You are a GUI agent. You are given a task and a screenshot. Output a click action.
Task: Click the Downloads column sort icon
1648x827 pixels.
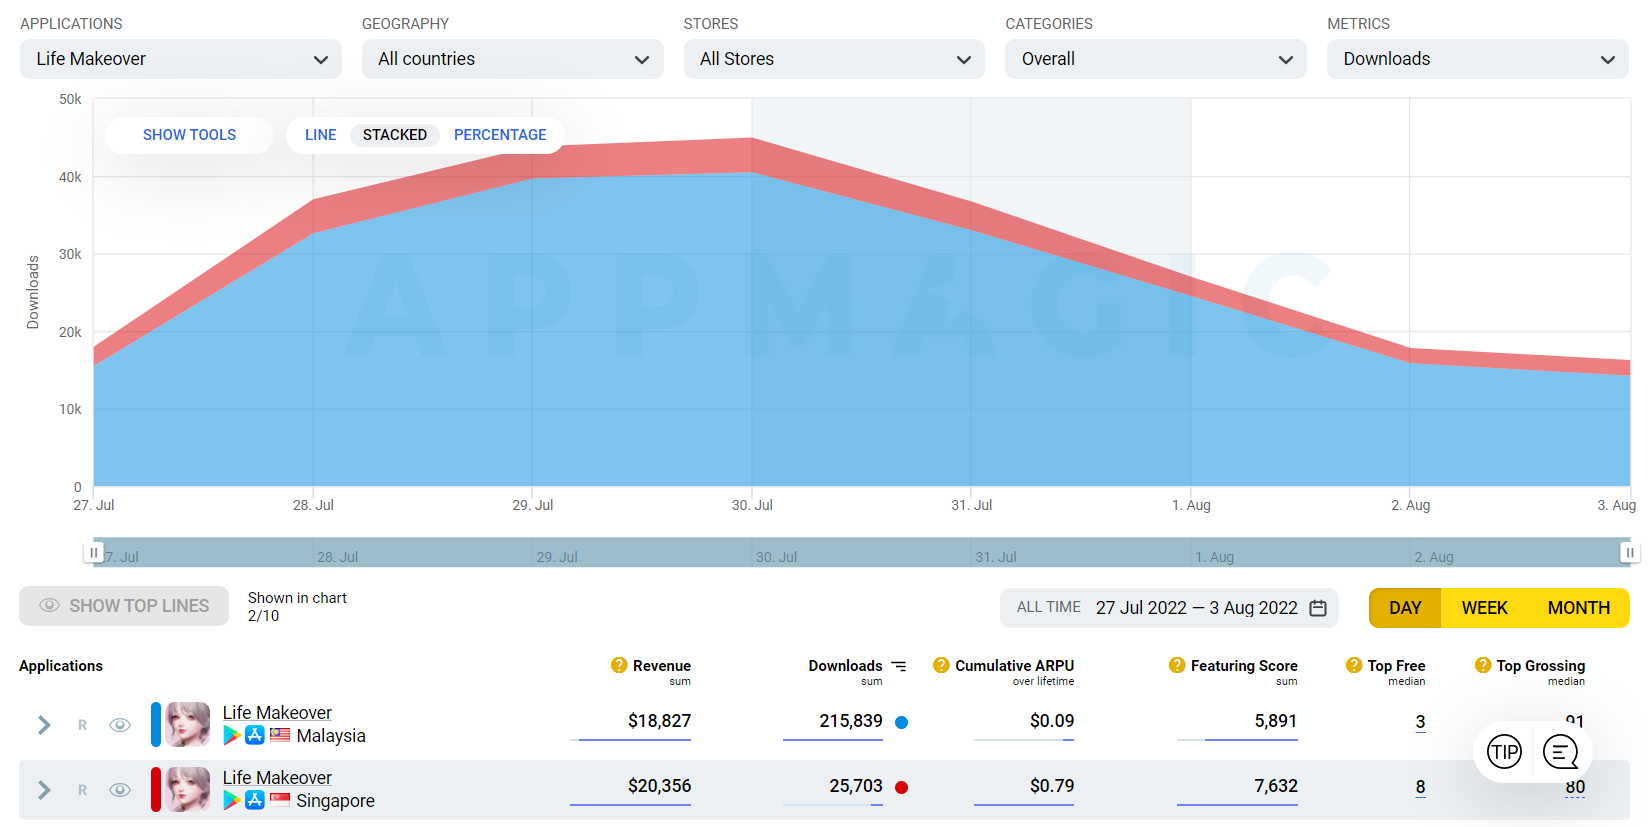[899, 666]
